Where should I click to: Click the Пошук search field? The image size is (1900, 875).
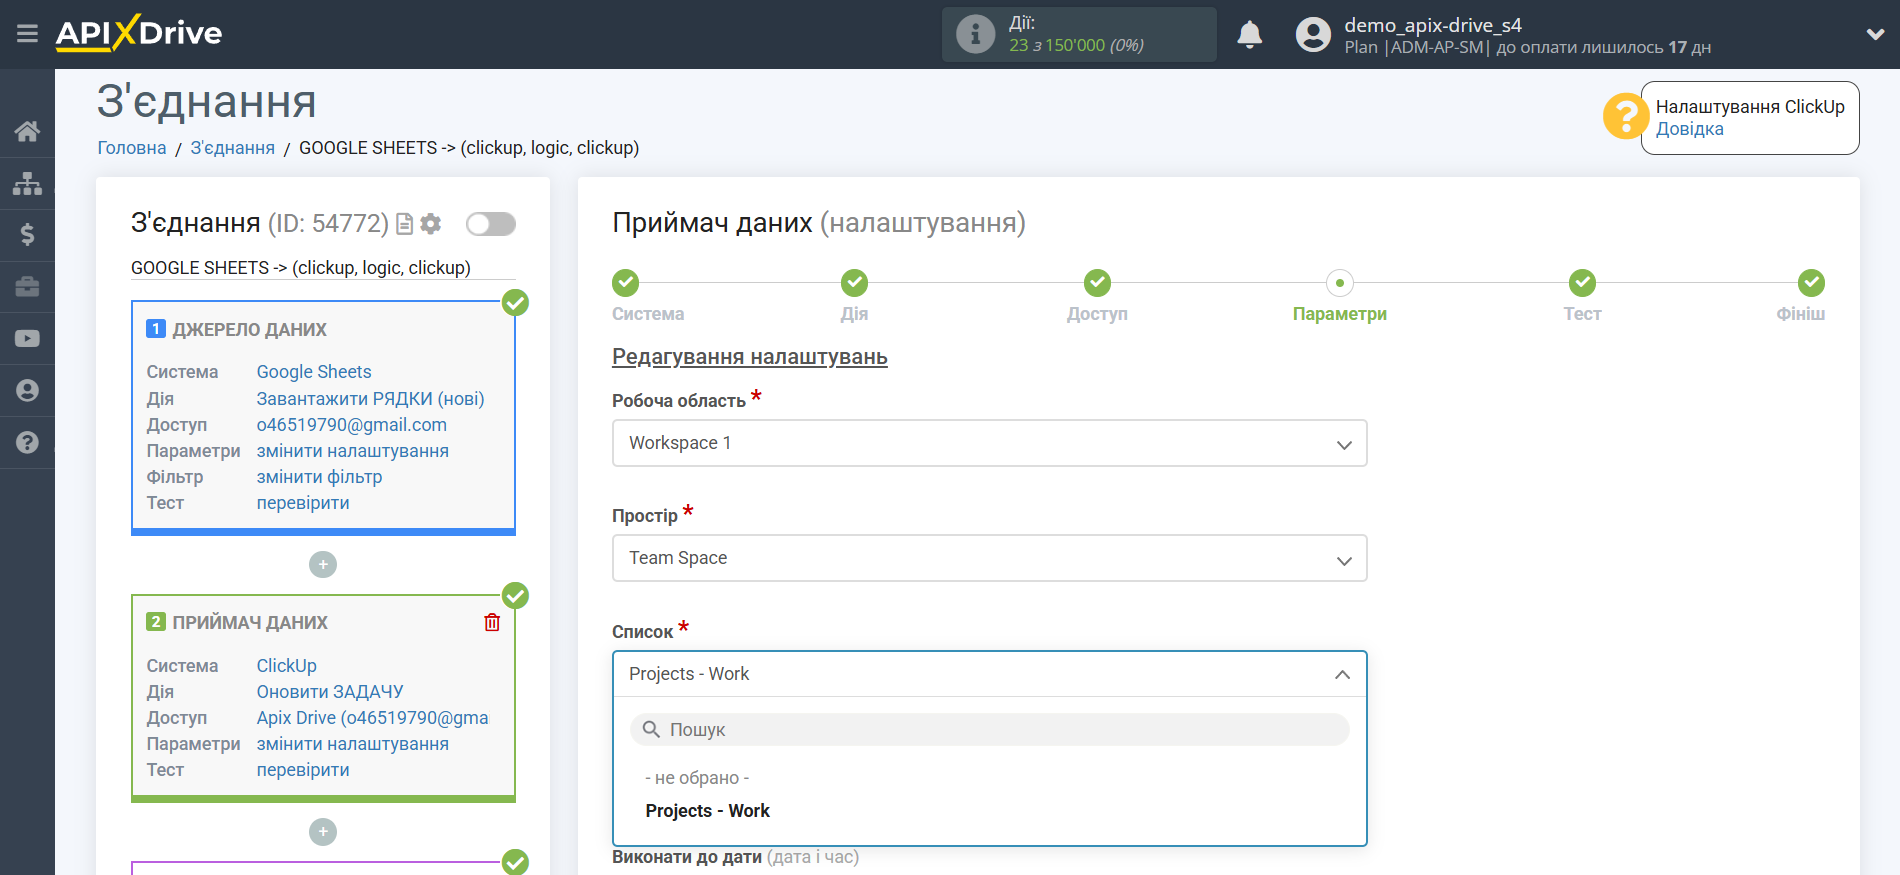(x=989, y=729)
